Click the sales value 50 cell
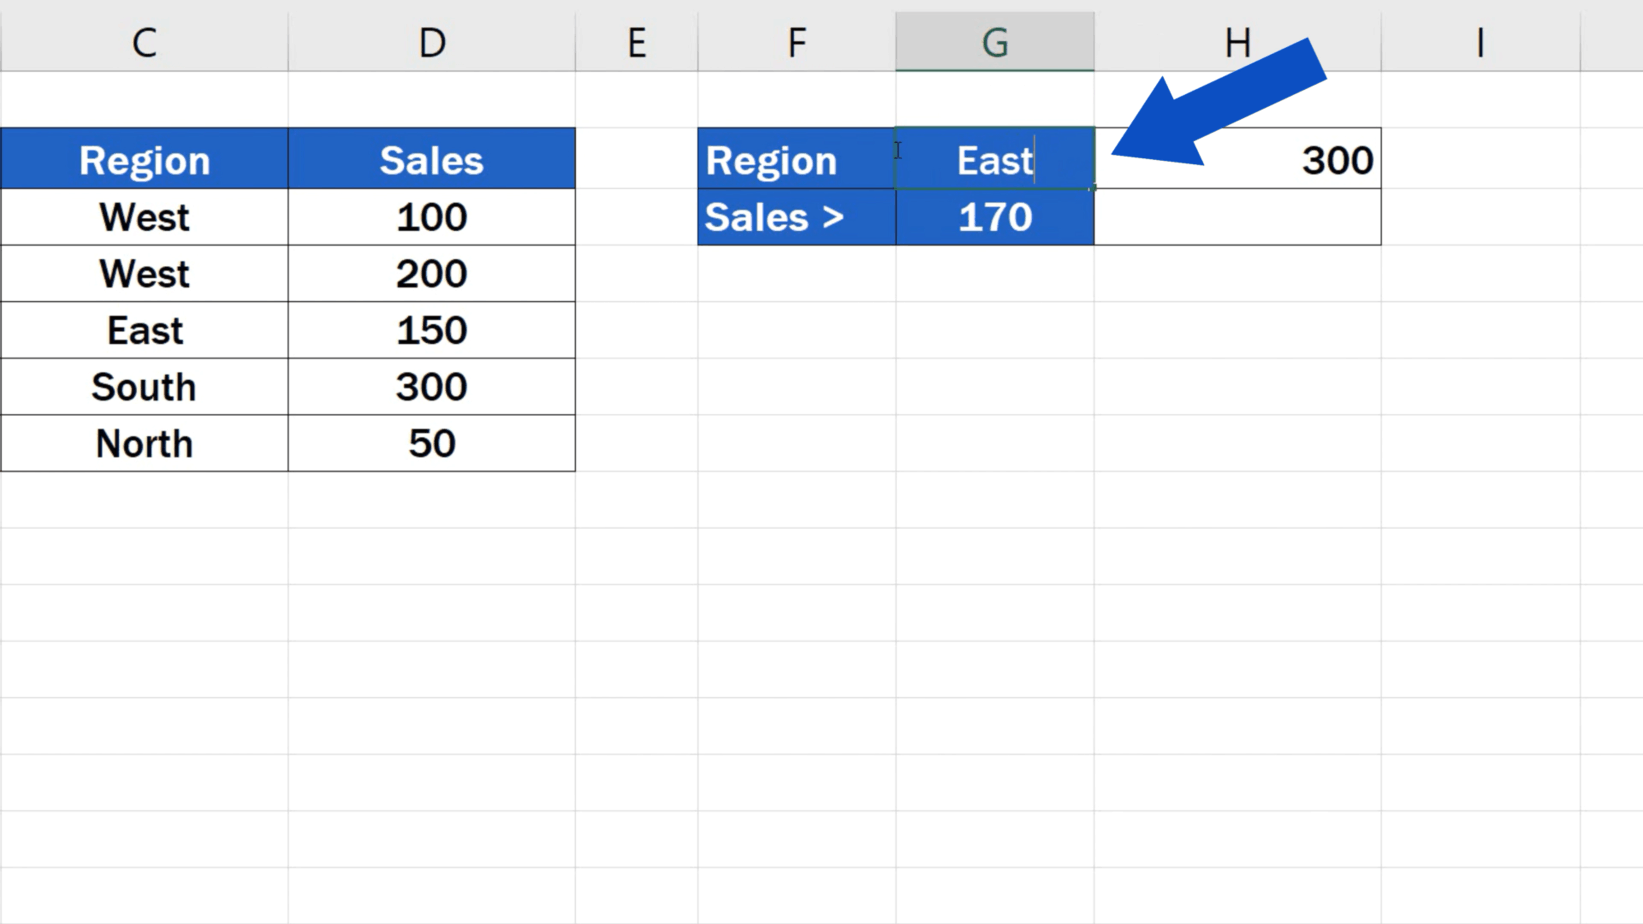 [431, 443]
